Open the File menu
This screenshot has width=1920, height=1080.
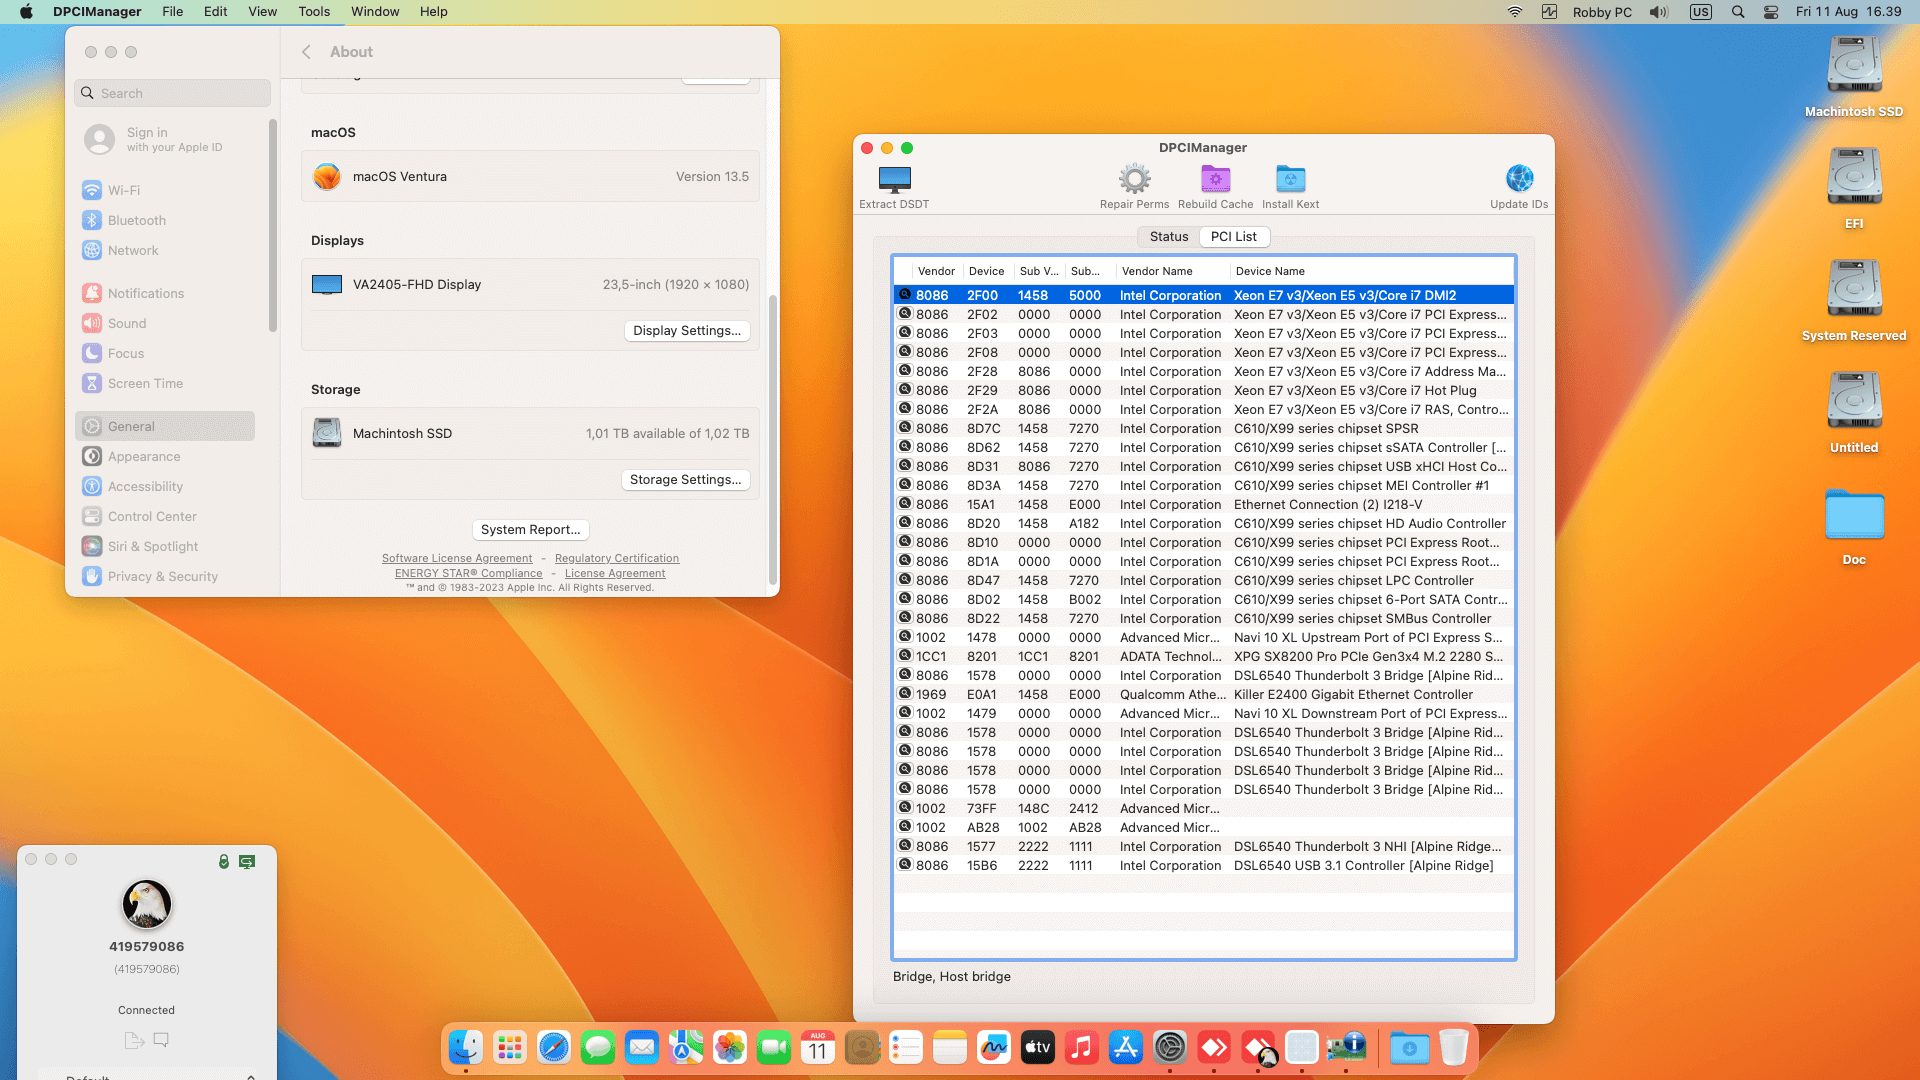coord(173,12)
